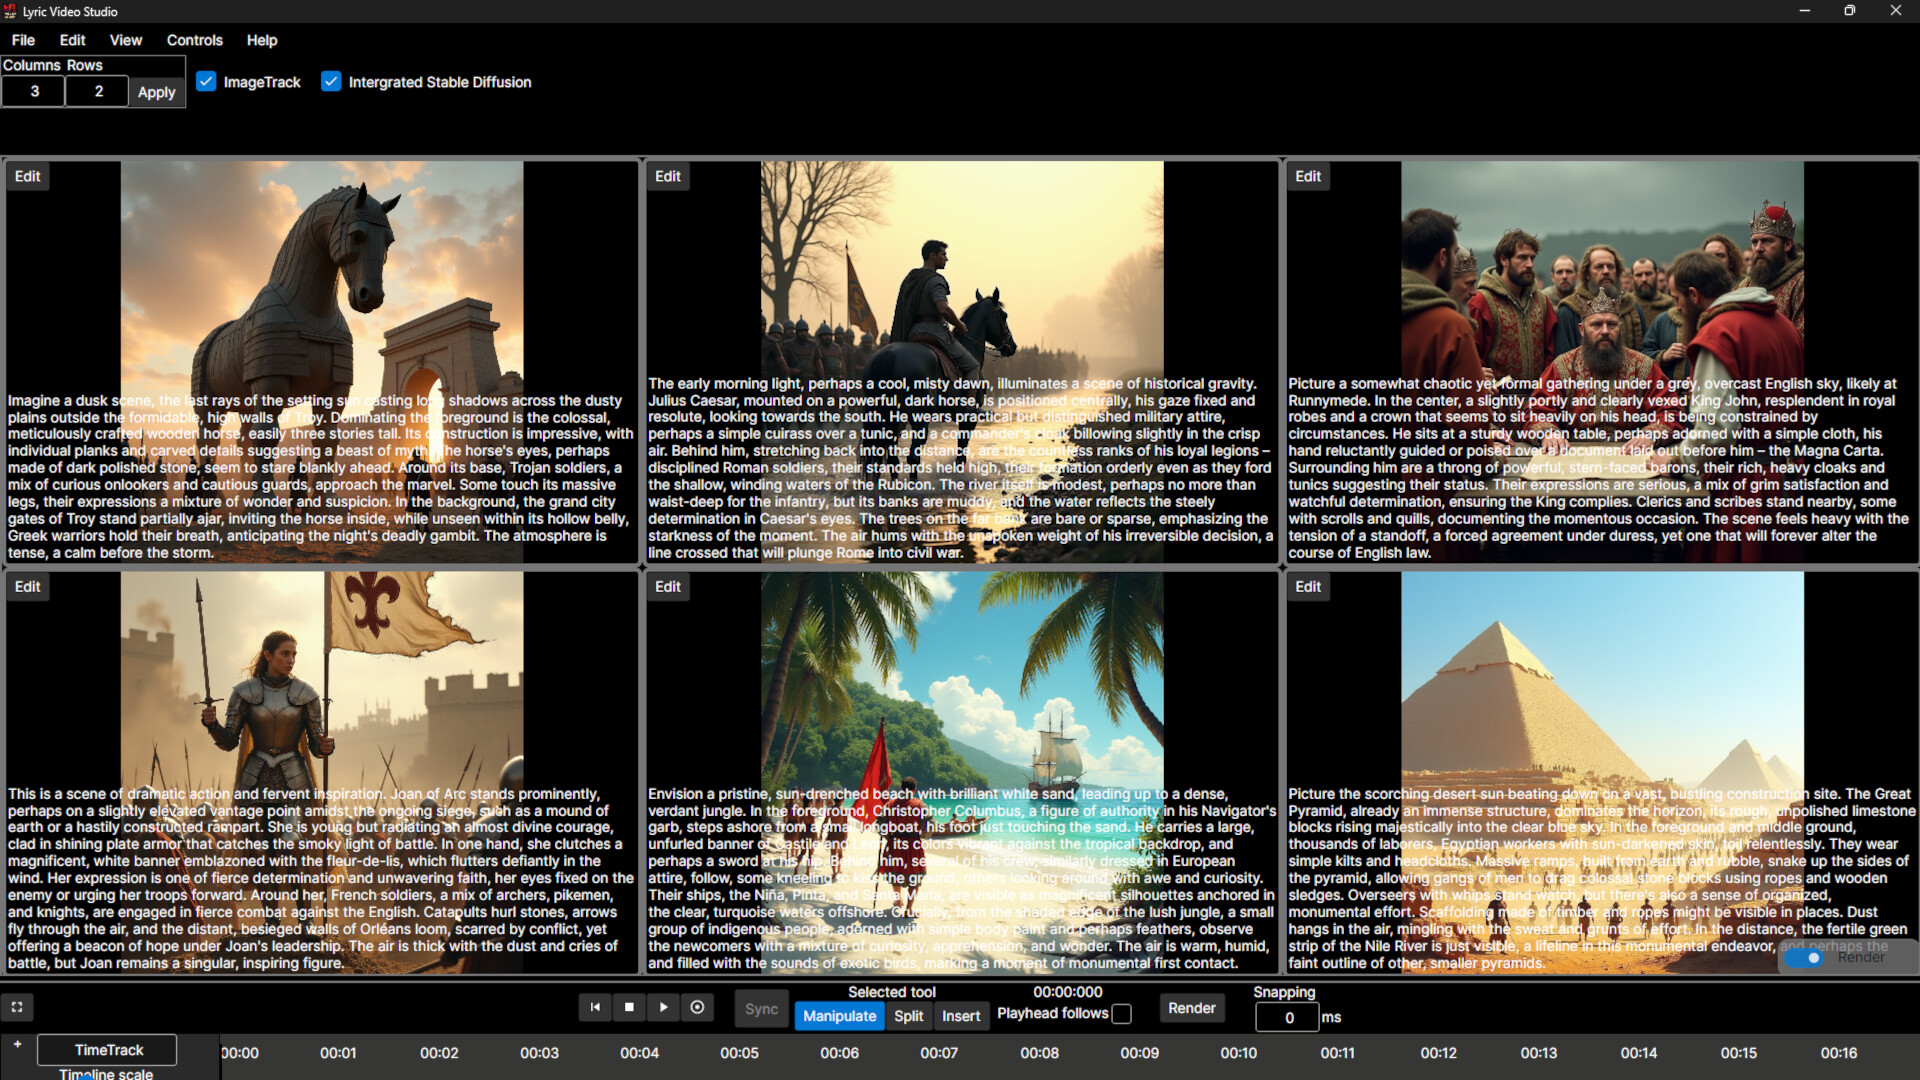This screenshot has height=1080, width=1920.
Task: Click the stop playback icon
Action: (629, 1007)
